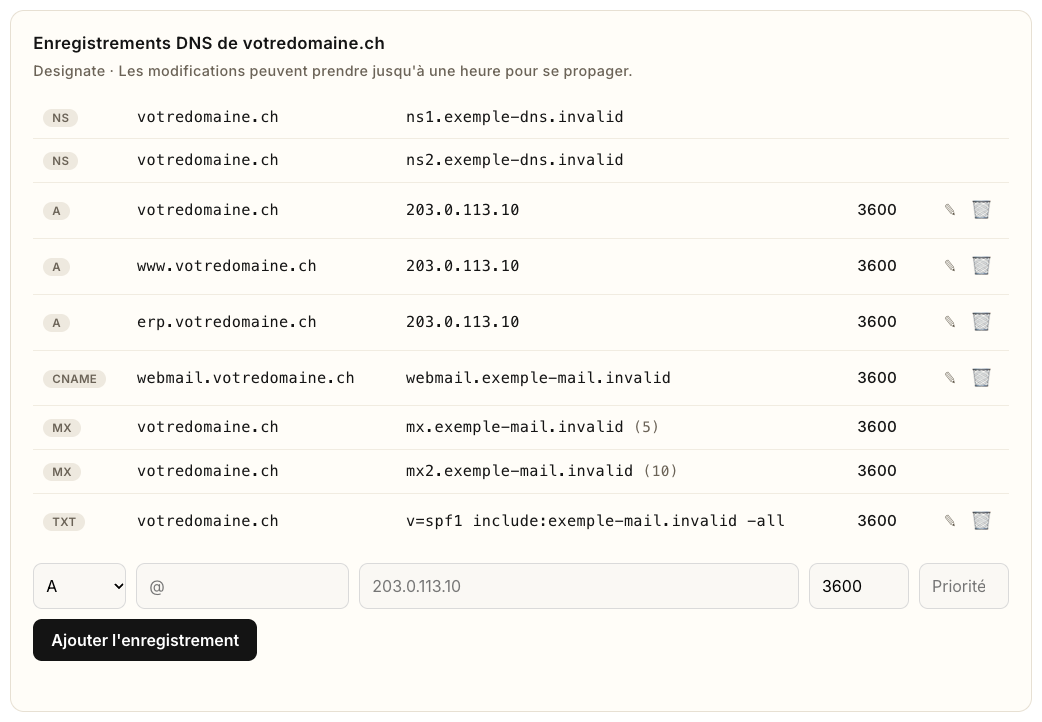Screen dimensions: 1042x722
Task: Click NS badge of ns2 record
Action: [60, 162]
